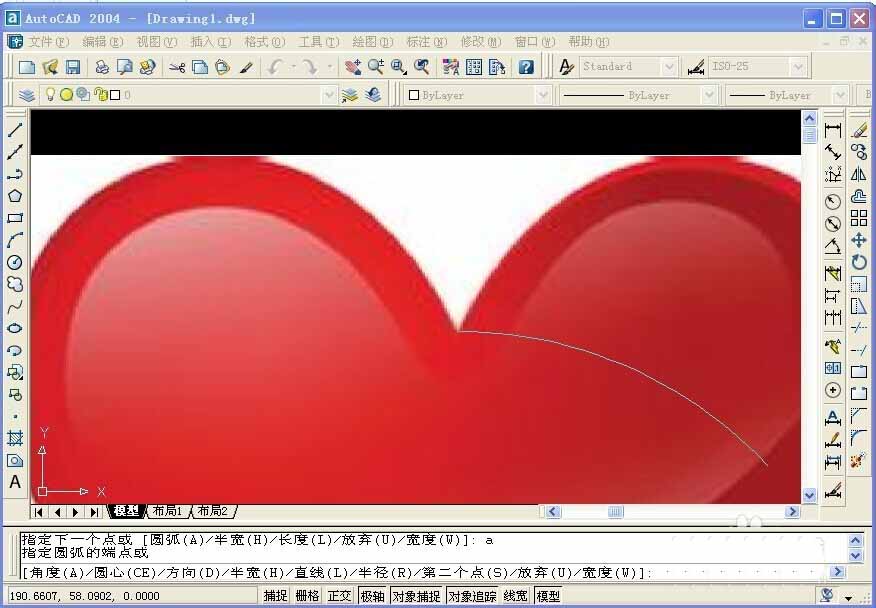Open the 视图(V) menu
This screenshot has height=608, width=876.
pos(156,42)
